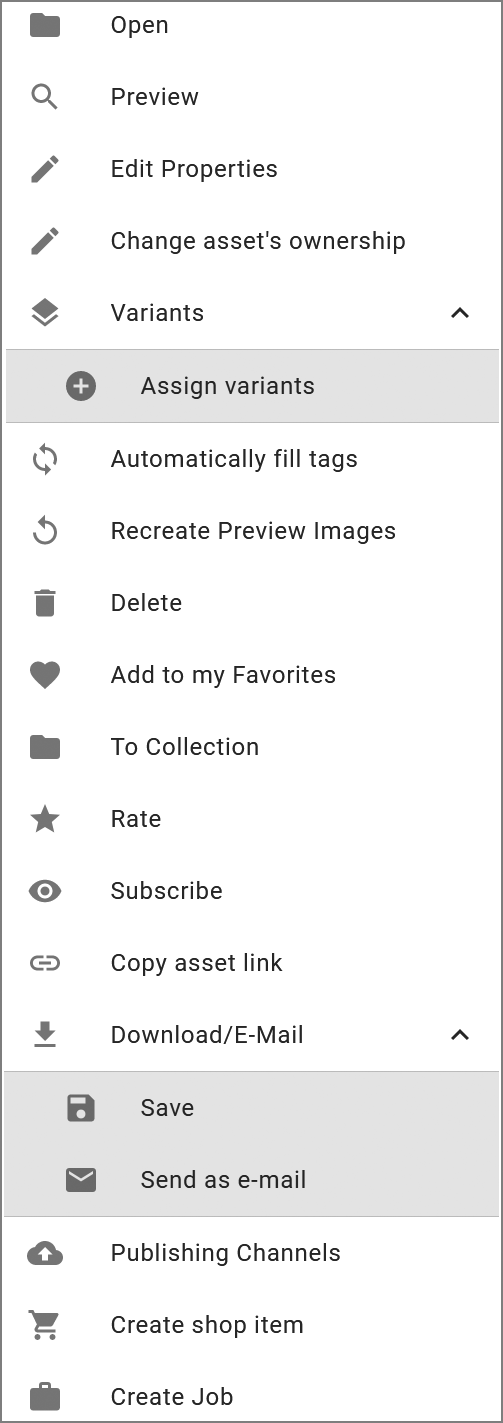Click the layers icon next to Variants
This screenshot has height=1423, width=503.
coord(45,313)
